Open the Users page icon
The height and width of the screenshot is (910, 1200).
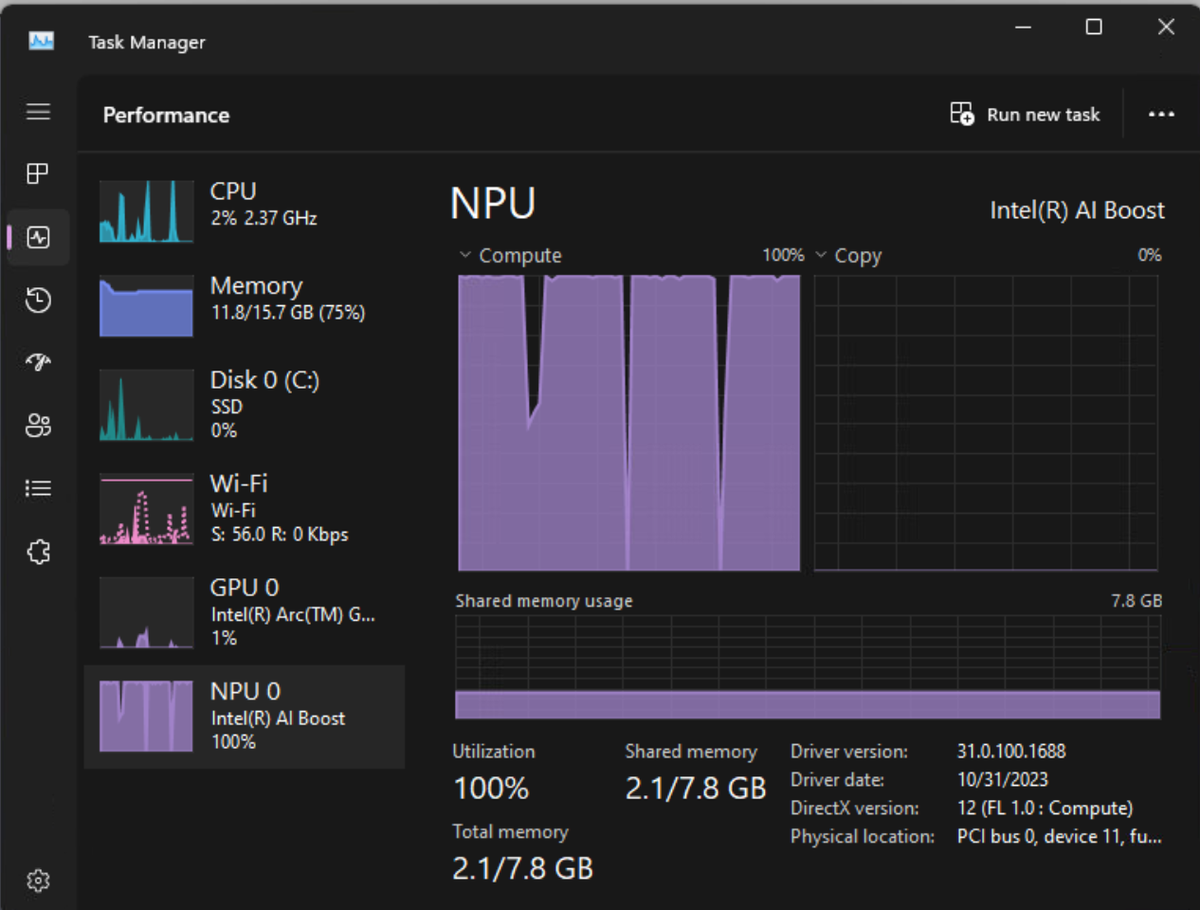pyautogui.click(x=37, y=425)
